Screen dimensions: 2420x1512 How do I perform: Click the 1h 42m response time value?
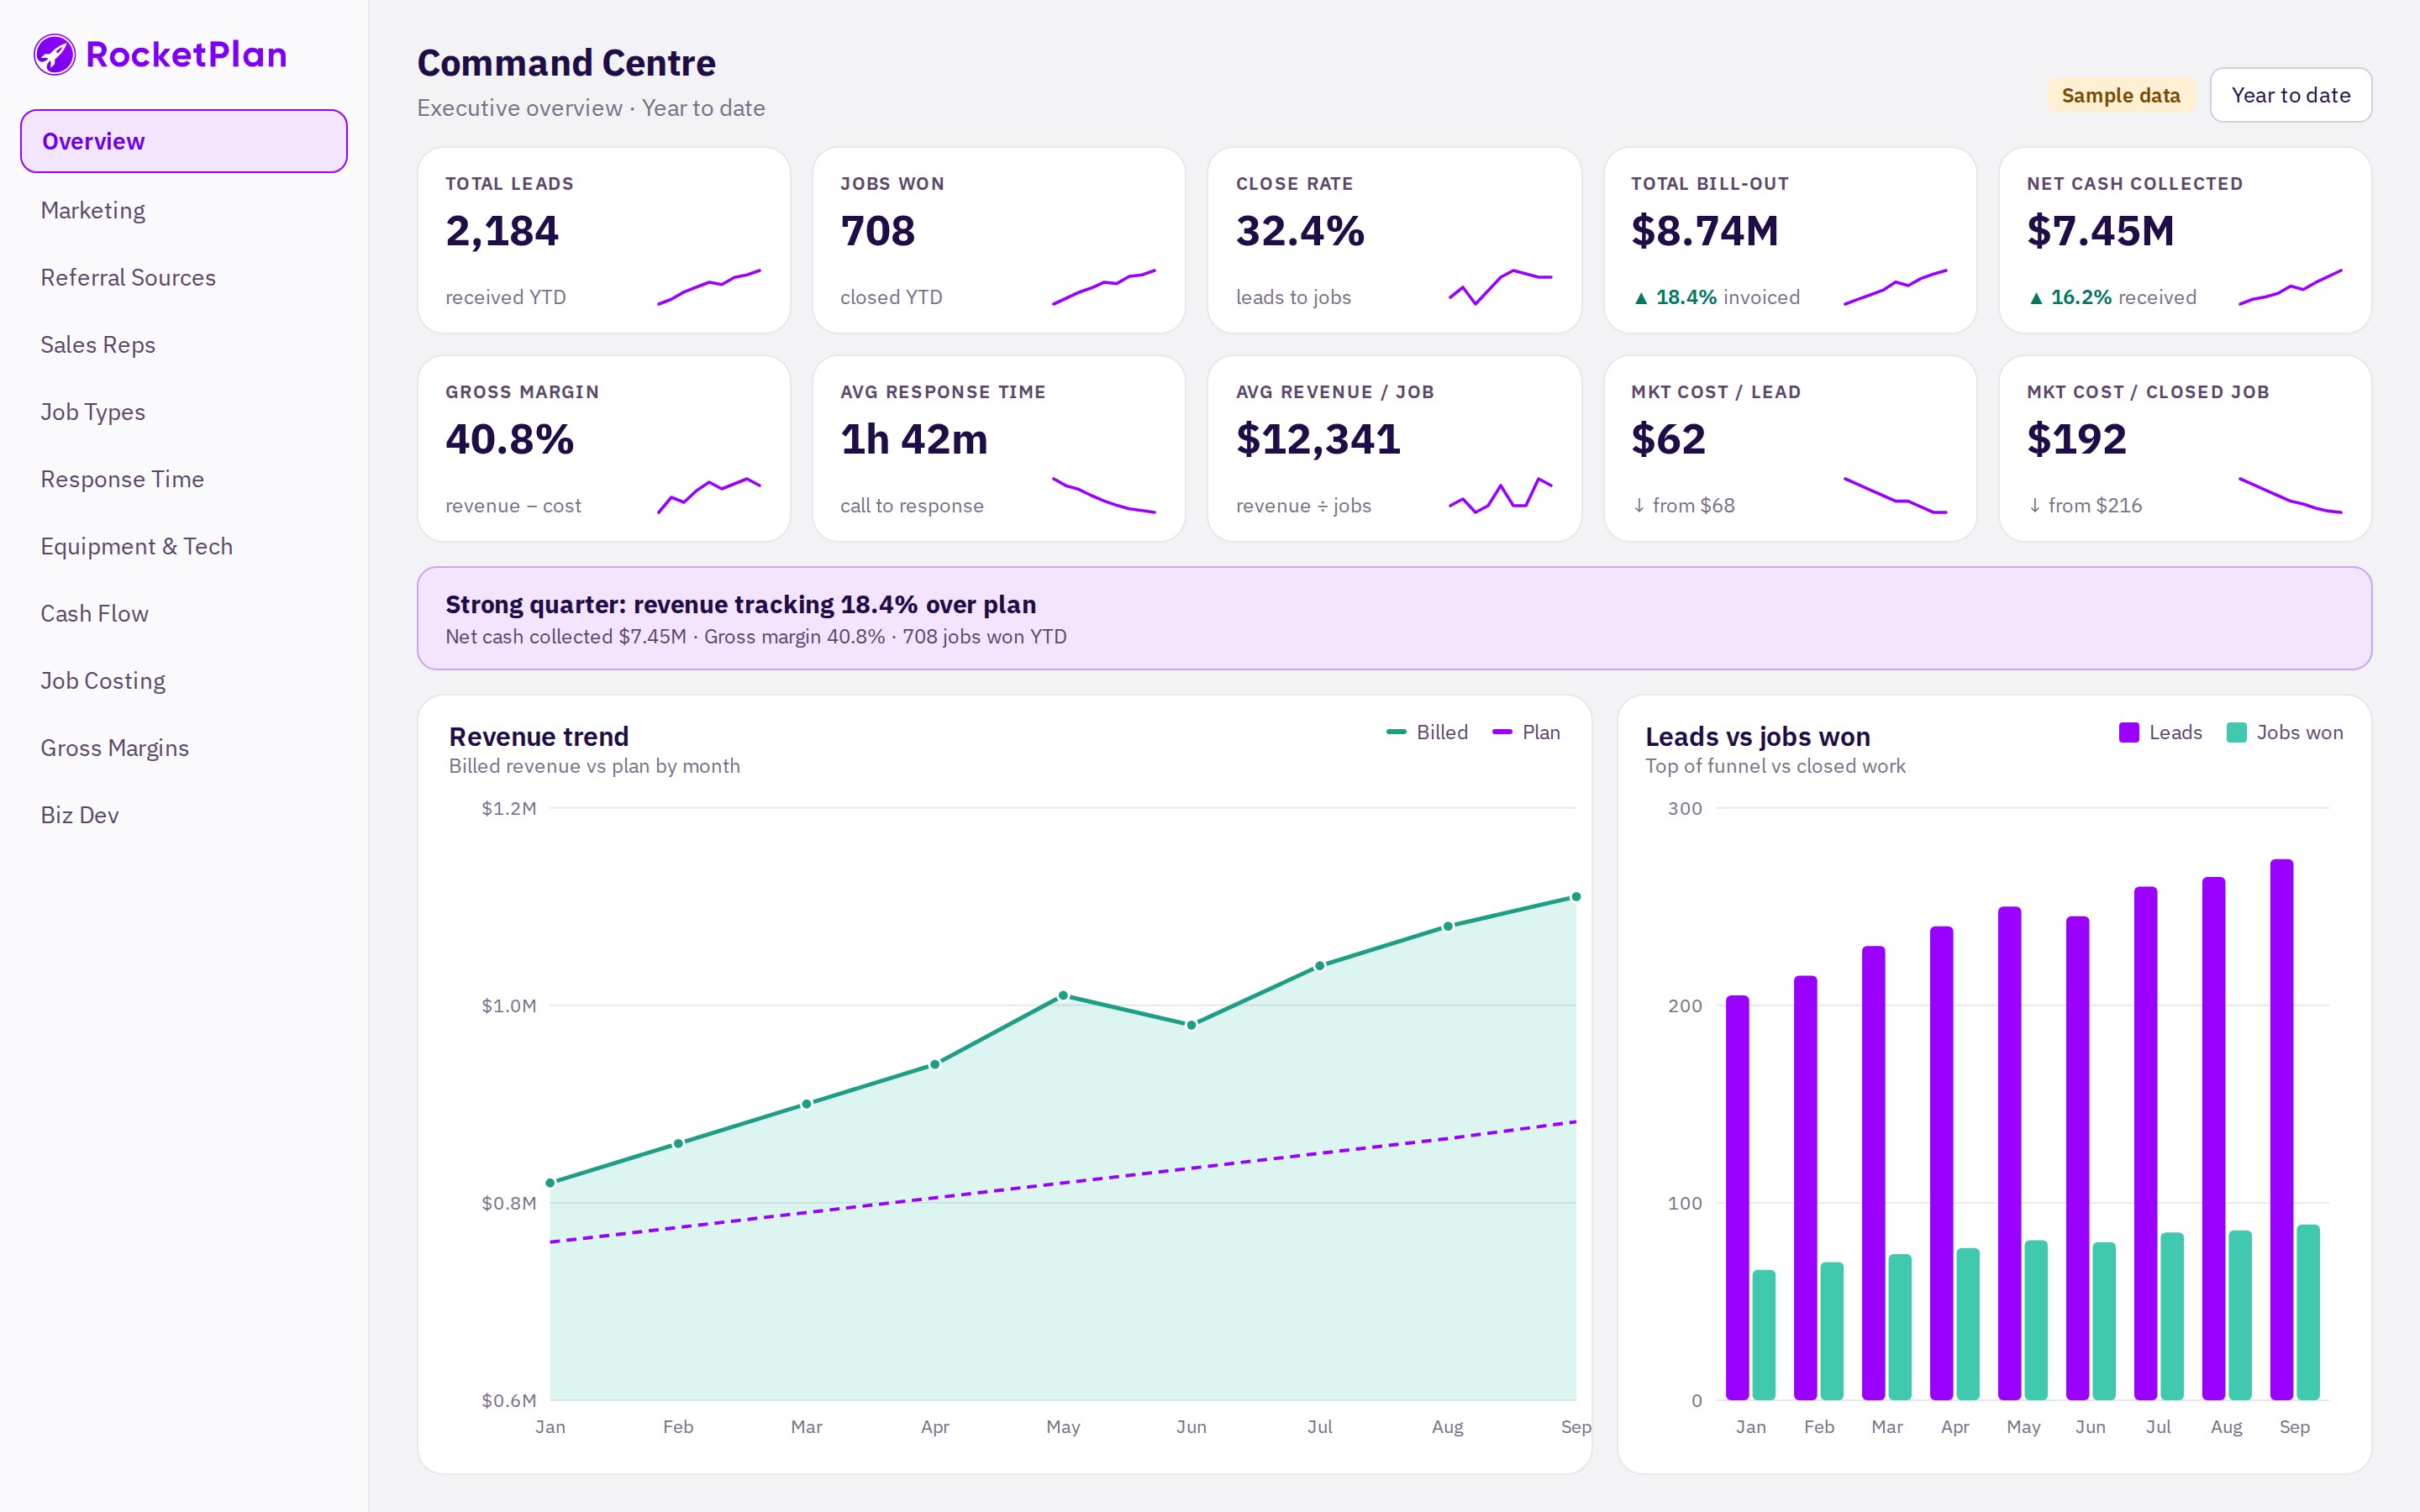tap(914, 439)
